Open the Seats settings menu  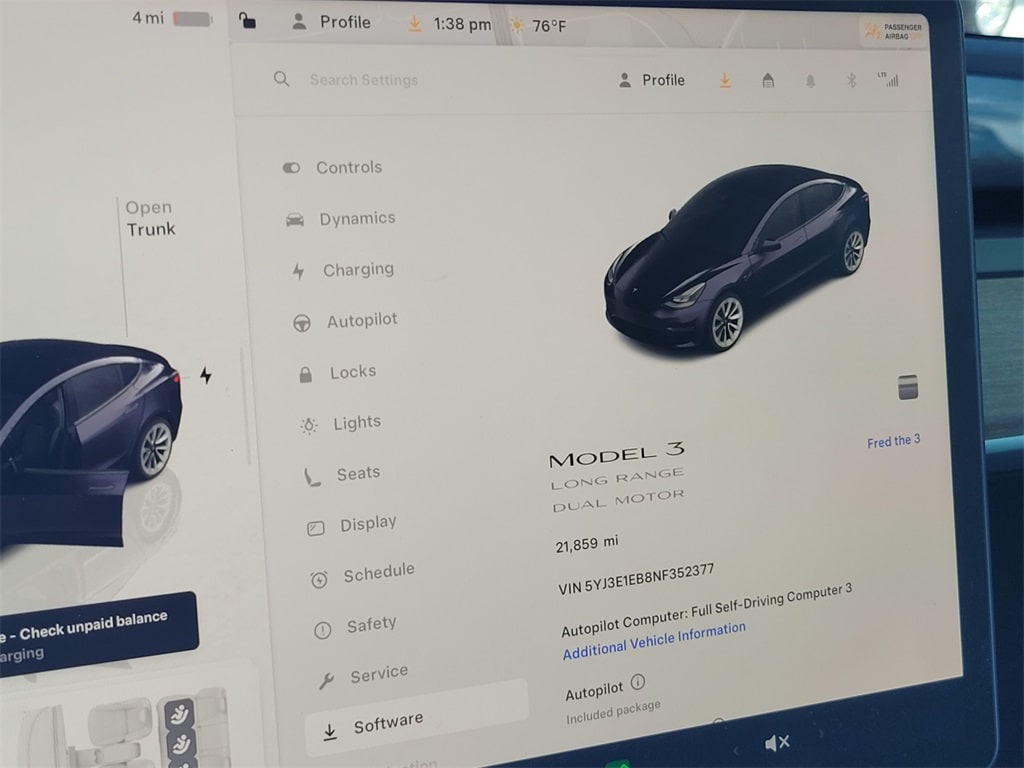[342, 475]
